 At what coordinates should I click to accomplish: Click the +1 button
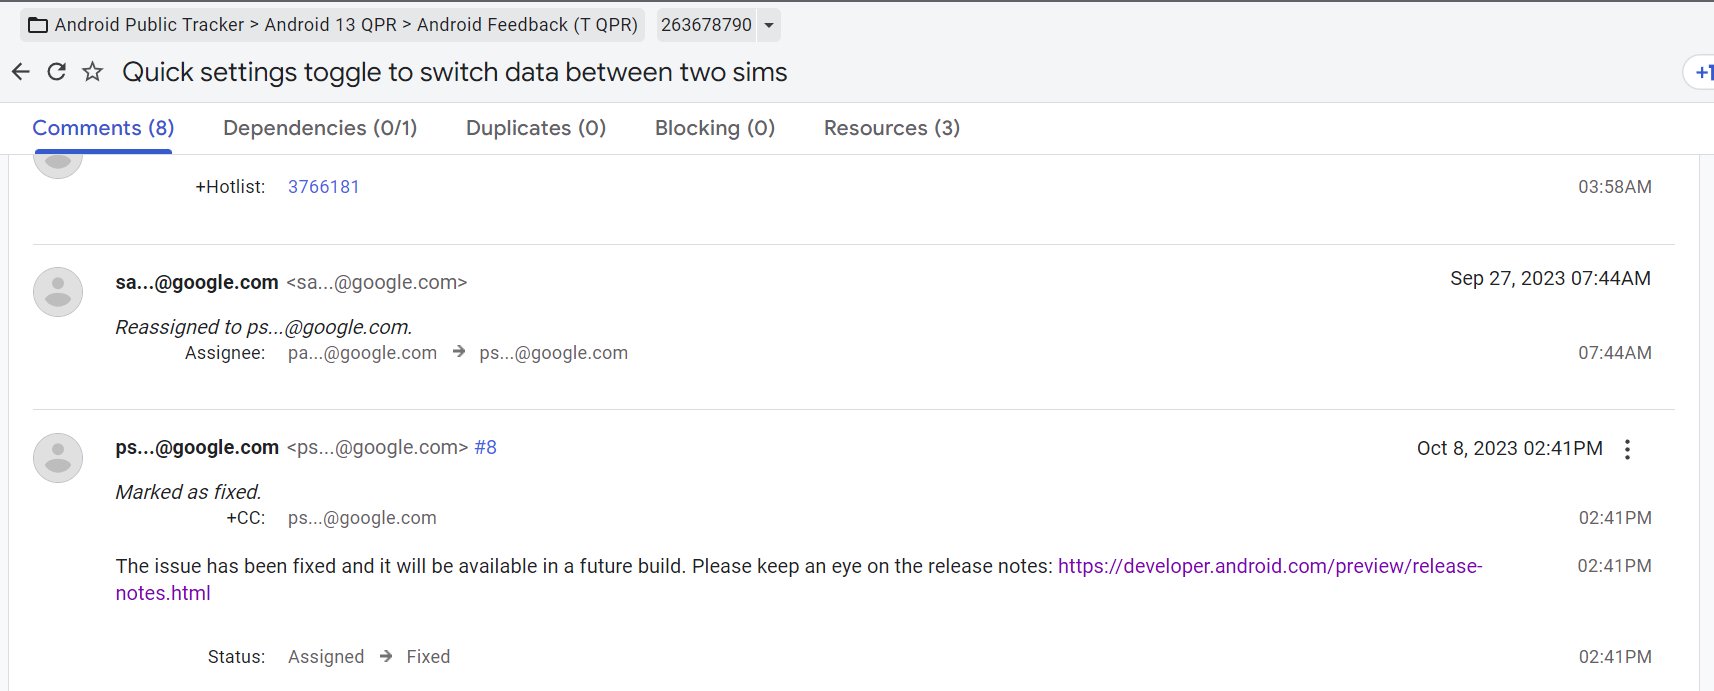1701,72
